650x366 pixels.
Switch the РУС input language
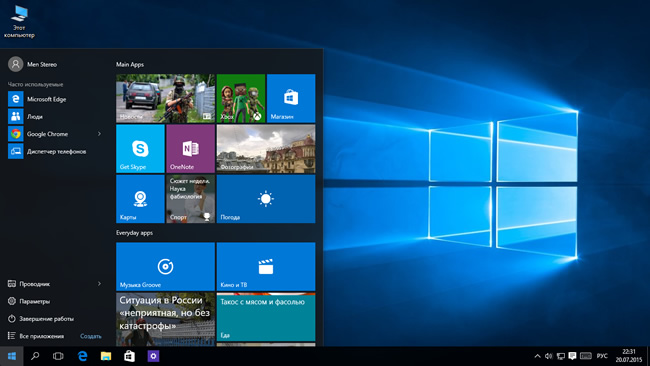point(602,356)
